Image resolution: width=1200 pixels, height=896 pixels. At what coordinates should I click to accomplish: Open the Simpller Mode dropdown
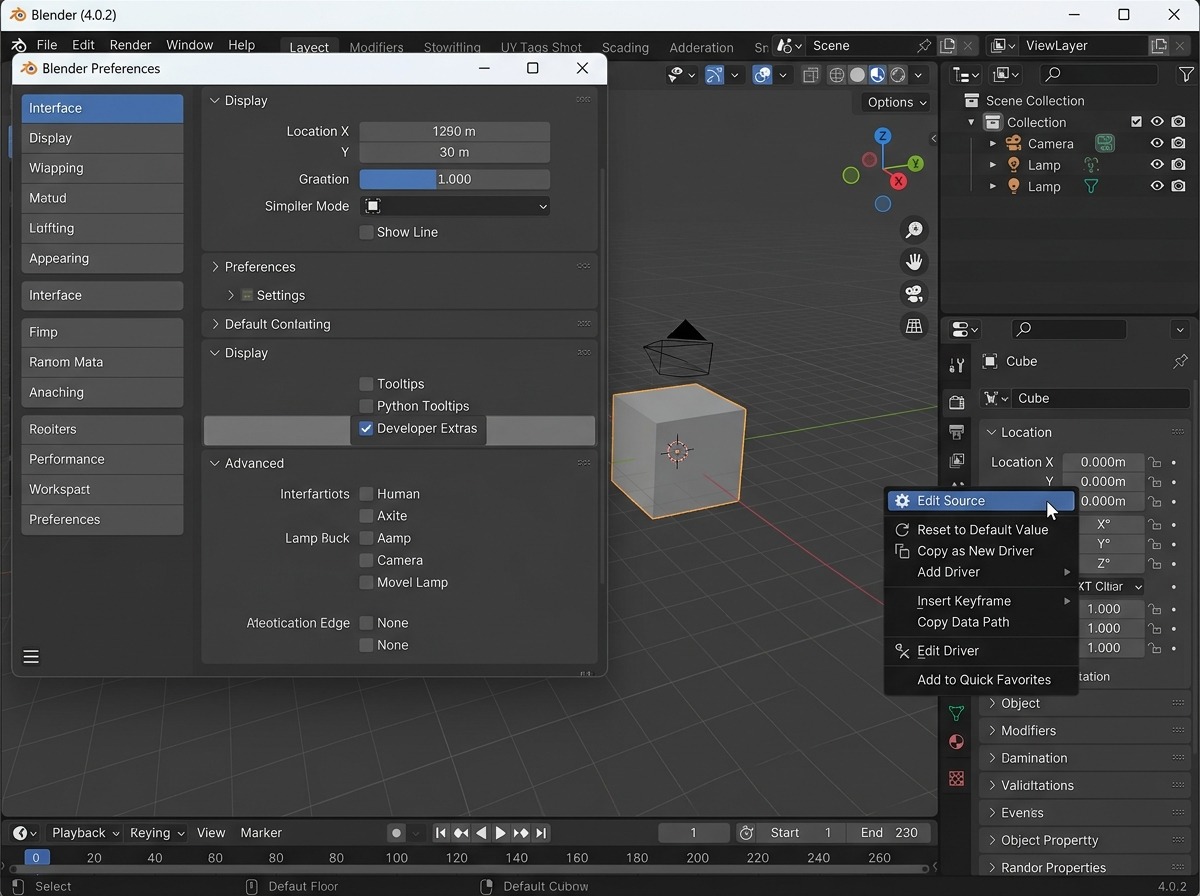tap(455, 206)
